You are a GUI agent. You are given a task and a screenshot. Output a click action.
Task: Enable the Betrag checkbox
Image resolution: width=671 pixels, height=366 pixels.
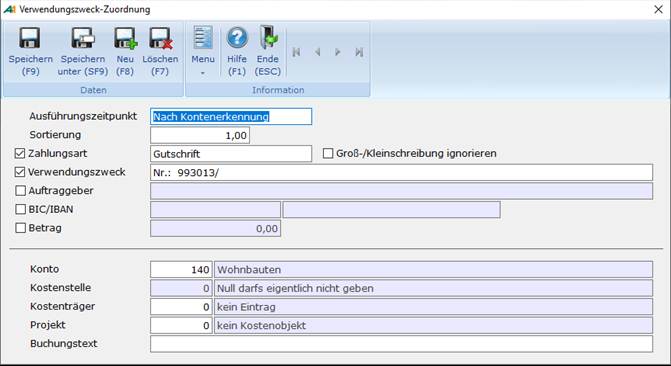20,228
